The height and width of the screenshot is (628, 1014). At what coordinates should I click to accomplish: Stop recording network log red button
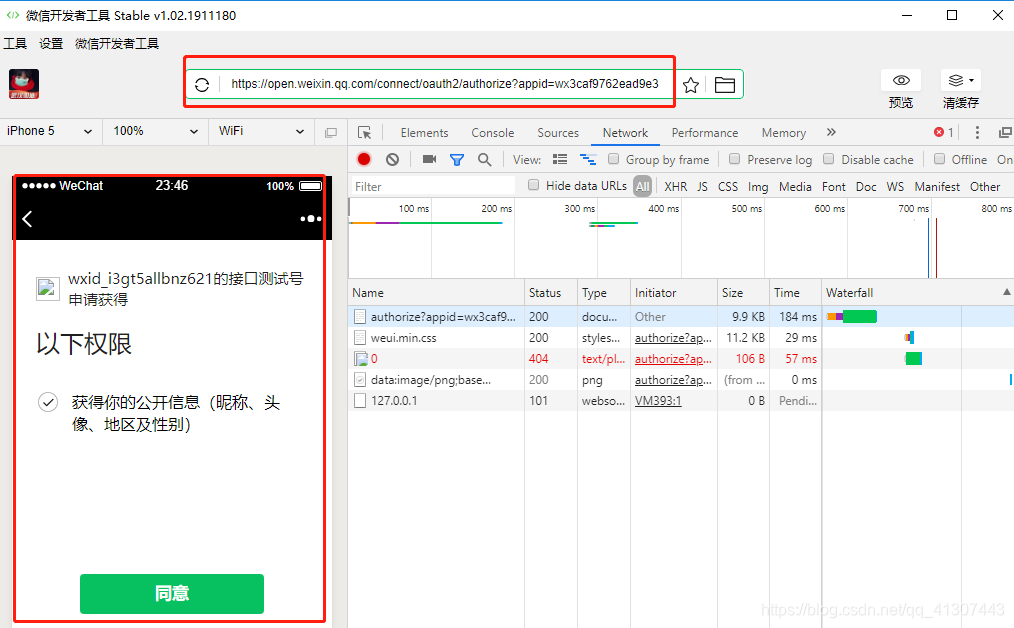coord(364,159)
